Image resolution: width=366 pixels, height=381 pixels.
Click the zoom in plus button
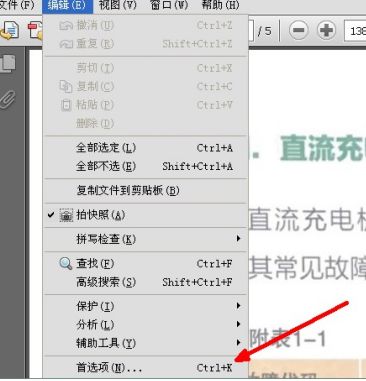326,31
